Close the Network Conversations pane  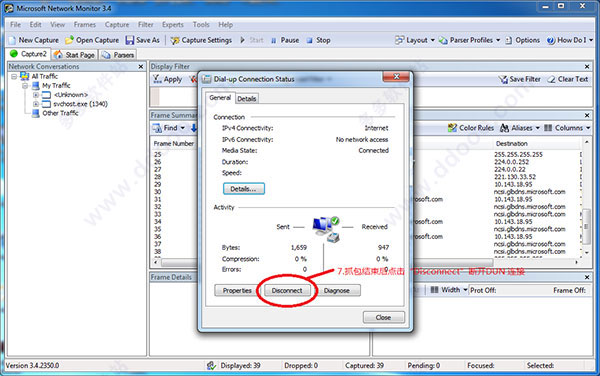point(141,67)
